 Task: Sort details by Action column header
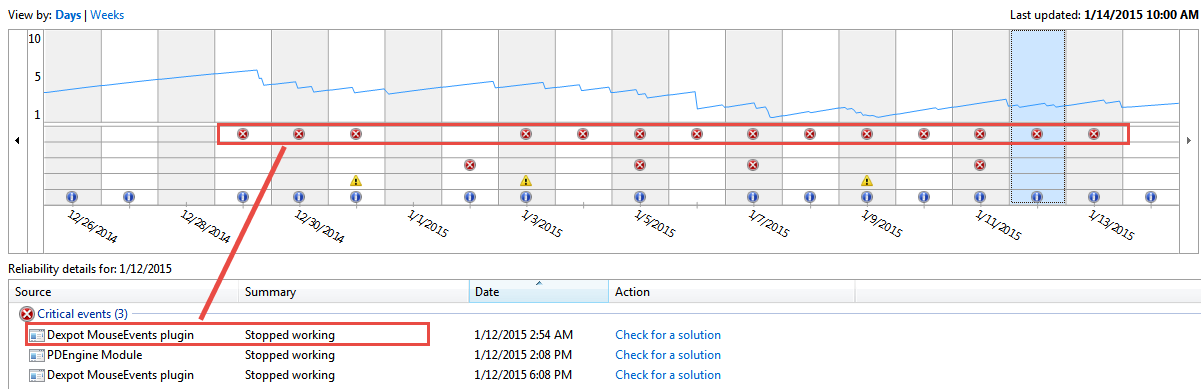click(x=731, y=292)
